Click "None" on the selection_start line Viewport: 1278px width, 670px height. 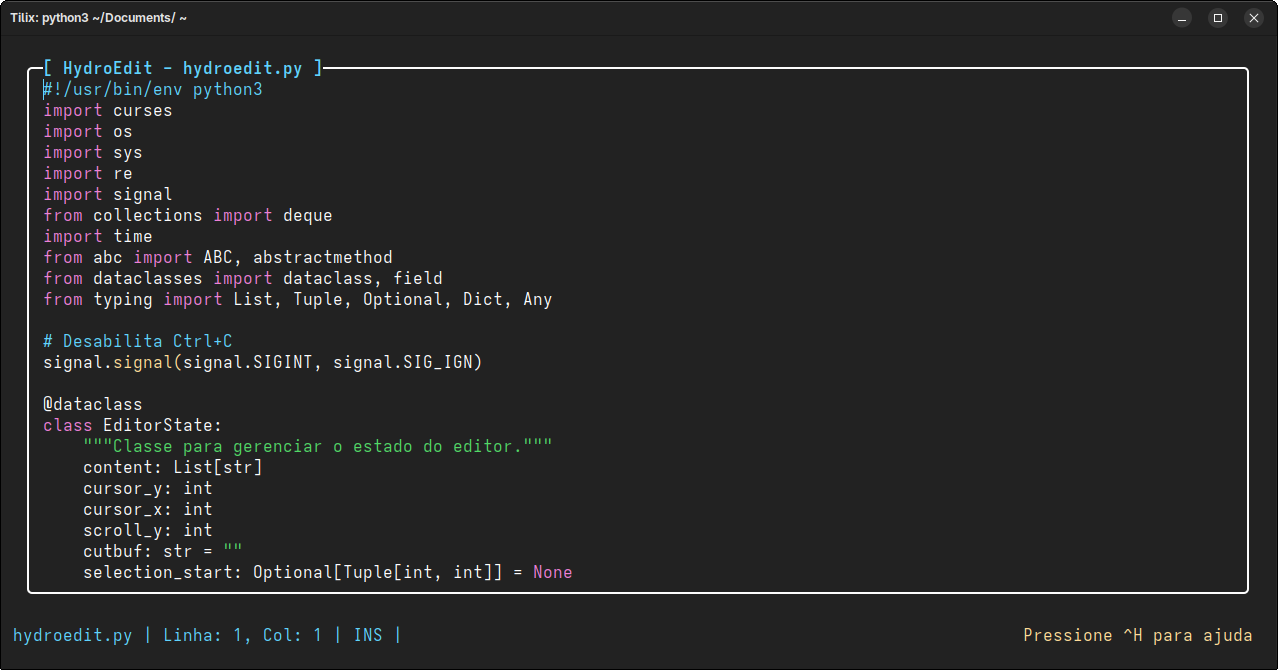[552, 573]
